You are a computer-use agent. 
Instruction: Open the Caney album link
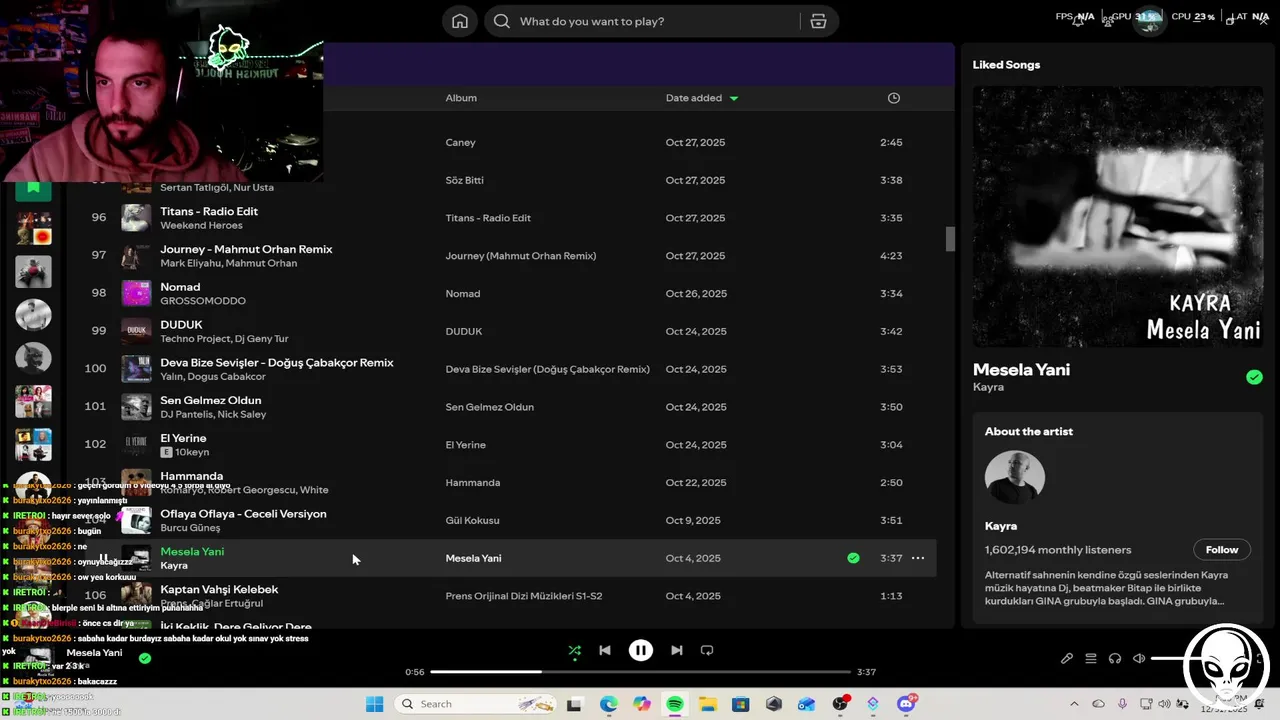460,142
